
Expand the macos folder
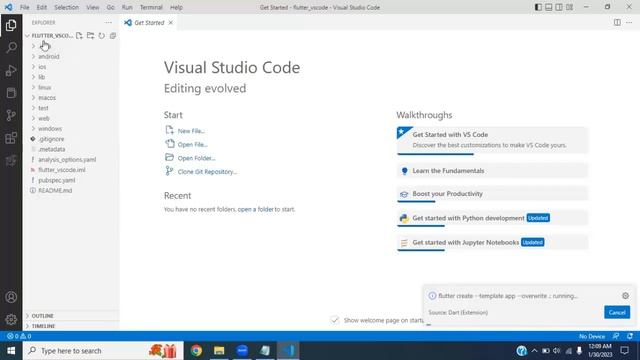pyautogui.click(x=47, y=98)
